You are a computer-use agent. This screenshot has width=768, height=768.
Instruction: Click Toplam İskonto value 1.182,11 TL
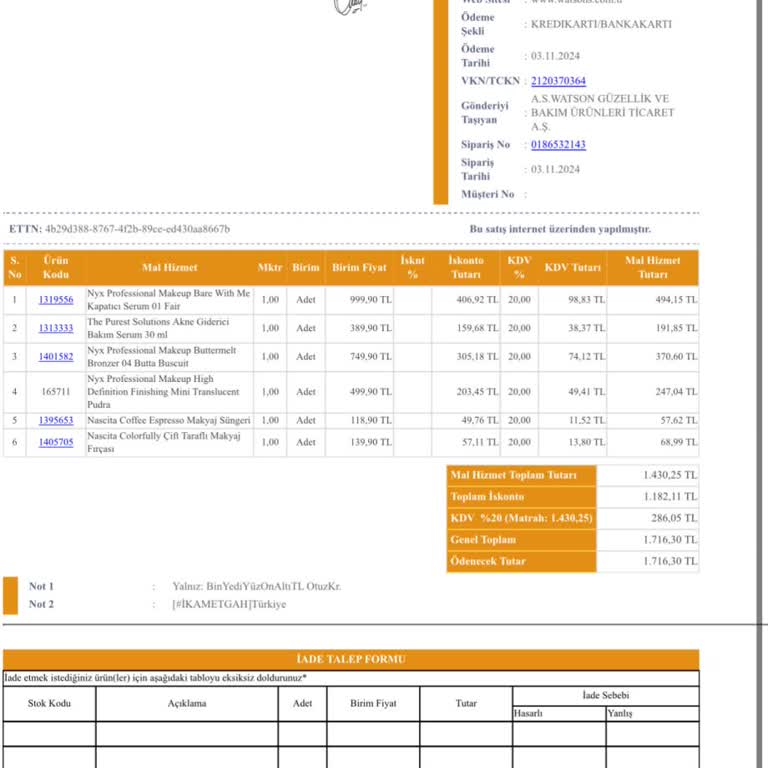click(670, 497)
